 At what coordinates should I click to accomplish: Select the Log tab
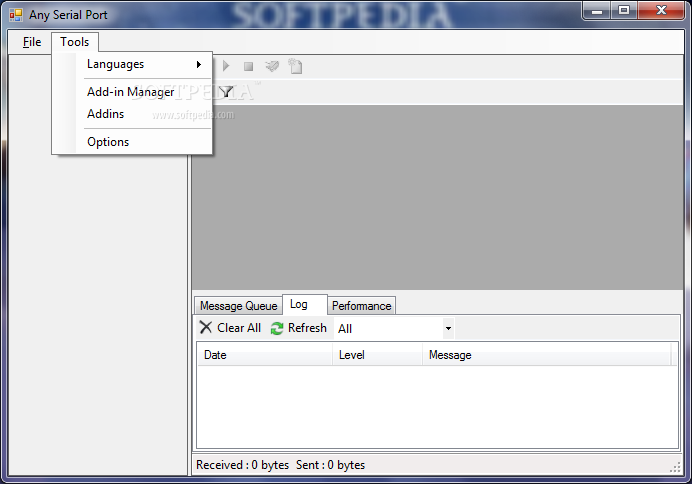[x=305, y=304]
